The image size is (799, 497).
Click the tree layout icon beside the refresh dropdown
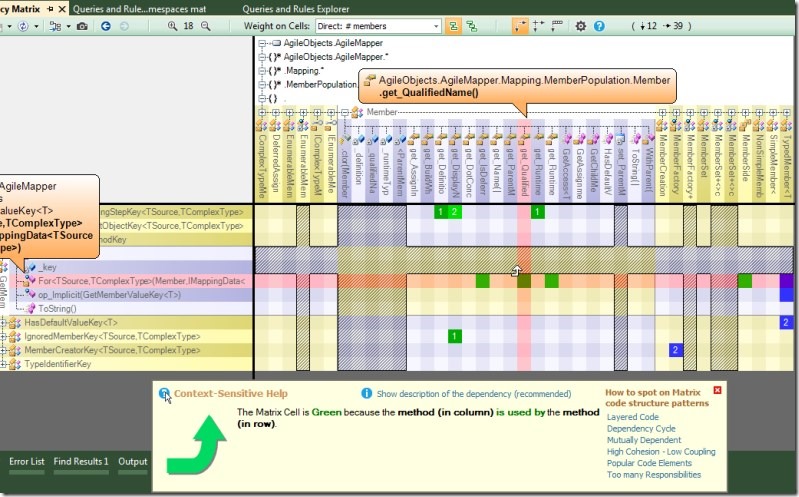[x=55, y=26]
